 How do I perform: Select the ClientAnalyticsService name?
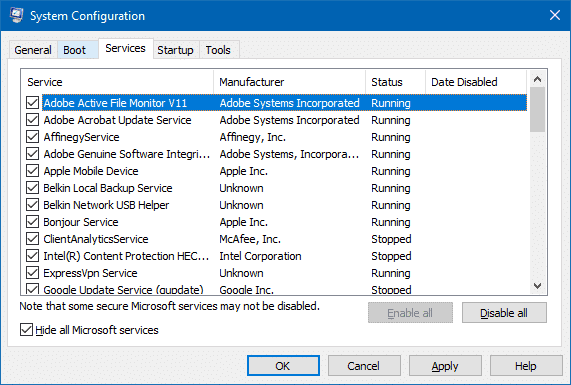96,239
